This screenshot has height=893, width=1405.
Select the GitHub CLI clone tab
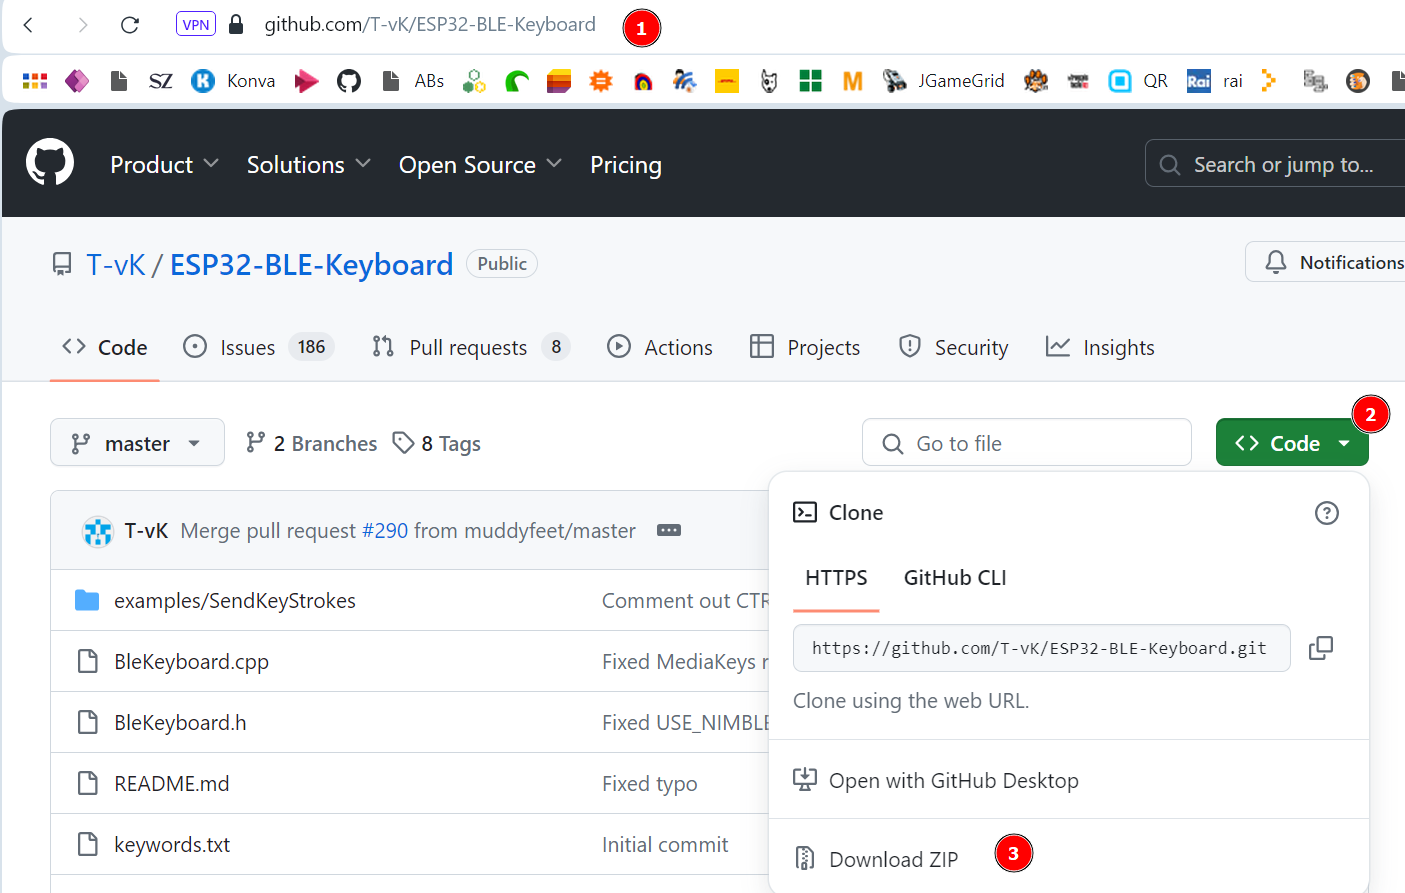pos(955,578)
